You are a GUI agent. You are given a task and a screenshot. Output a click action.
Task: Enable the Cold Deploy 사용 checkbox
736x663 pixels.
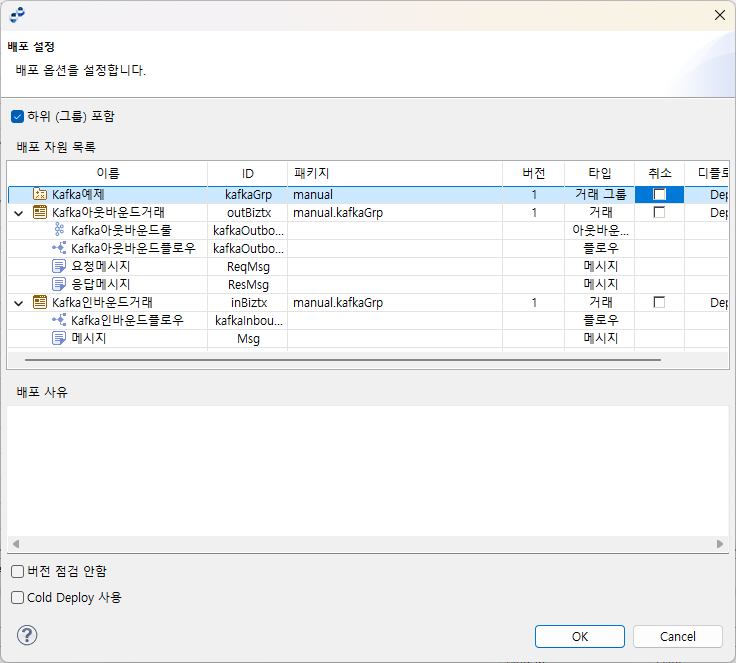(x=17, y=597)
